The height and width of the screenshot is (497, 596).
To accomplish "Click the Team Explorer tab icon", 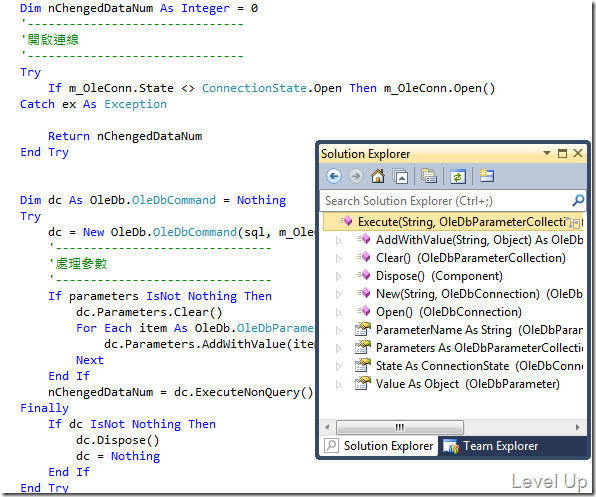I will [x=451, y=446].
